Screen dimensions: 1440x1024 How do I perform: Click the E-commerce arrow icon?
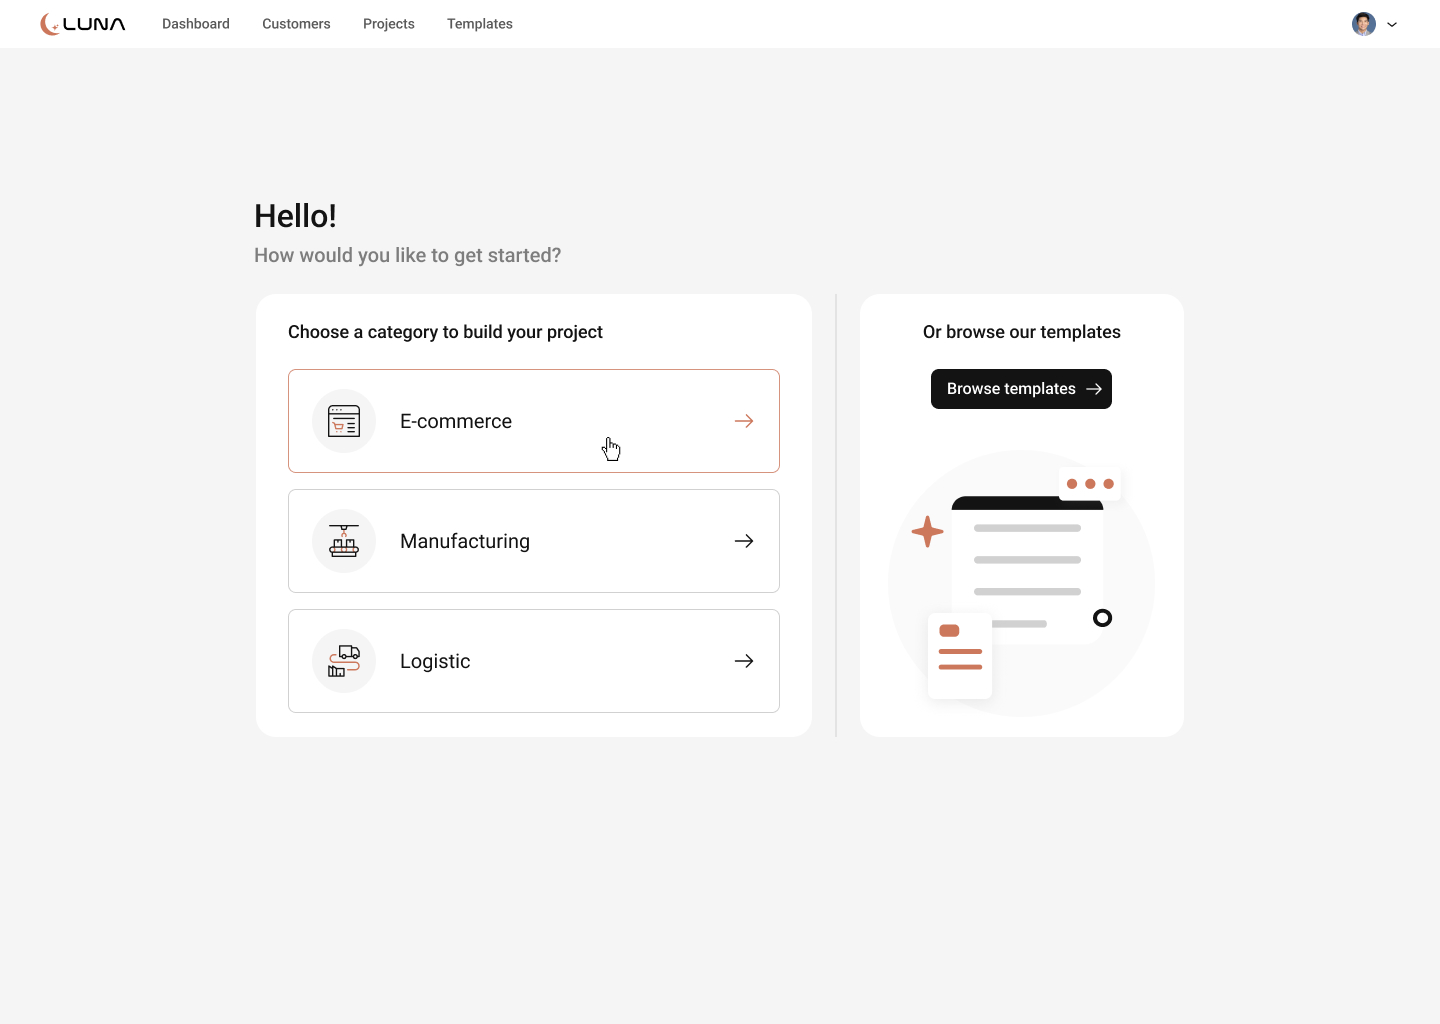[744, 421]
